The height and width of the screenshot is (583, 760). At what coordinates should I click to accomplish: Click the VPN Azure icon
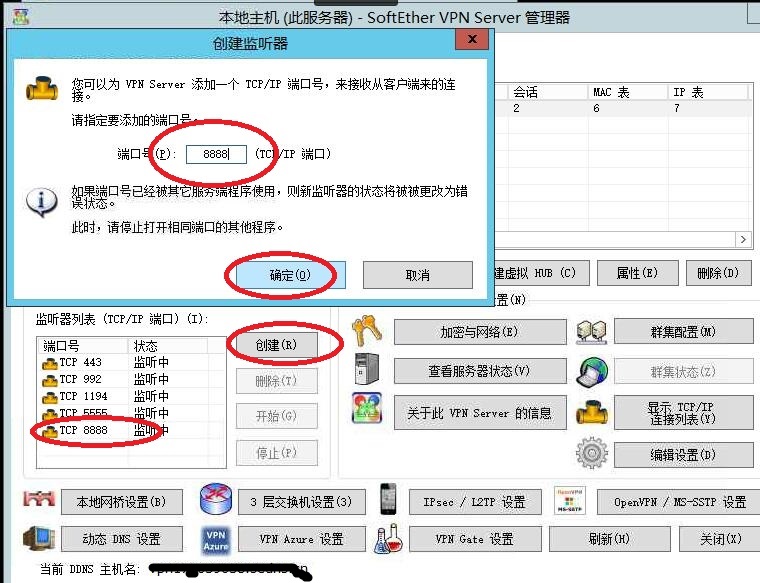click(216, 540)
